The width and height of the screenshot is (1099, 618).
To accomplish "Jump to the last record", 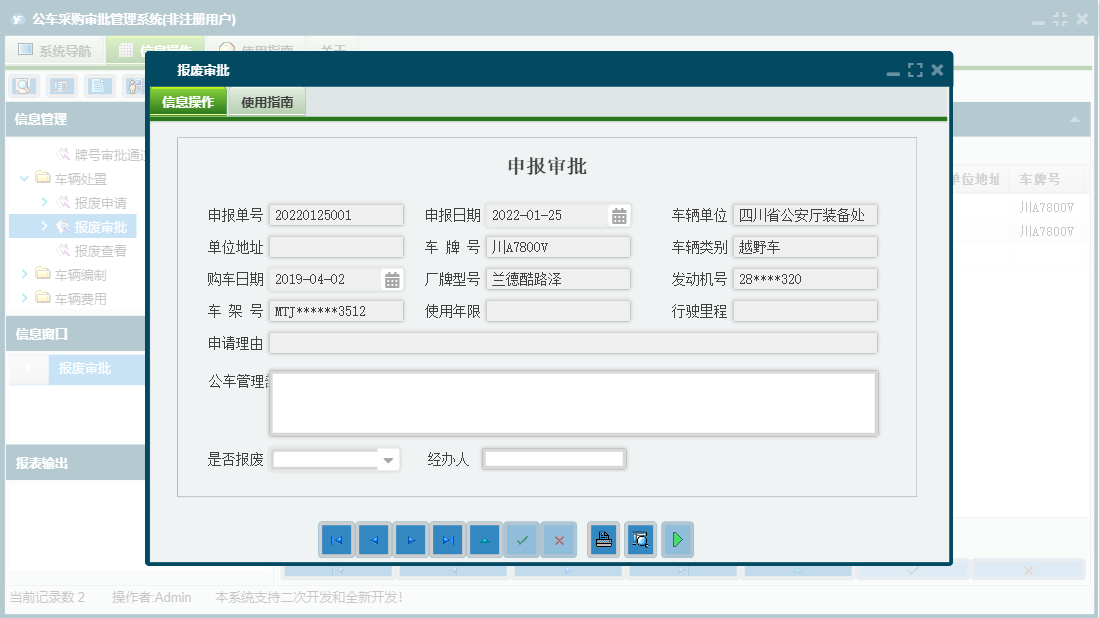I will coord(447,539).
